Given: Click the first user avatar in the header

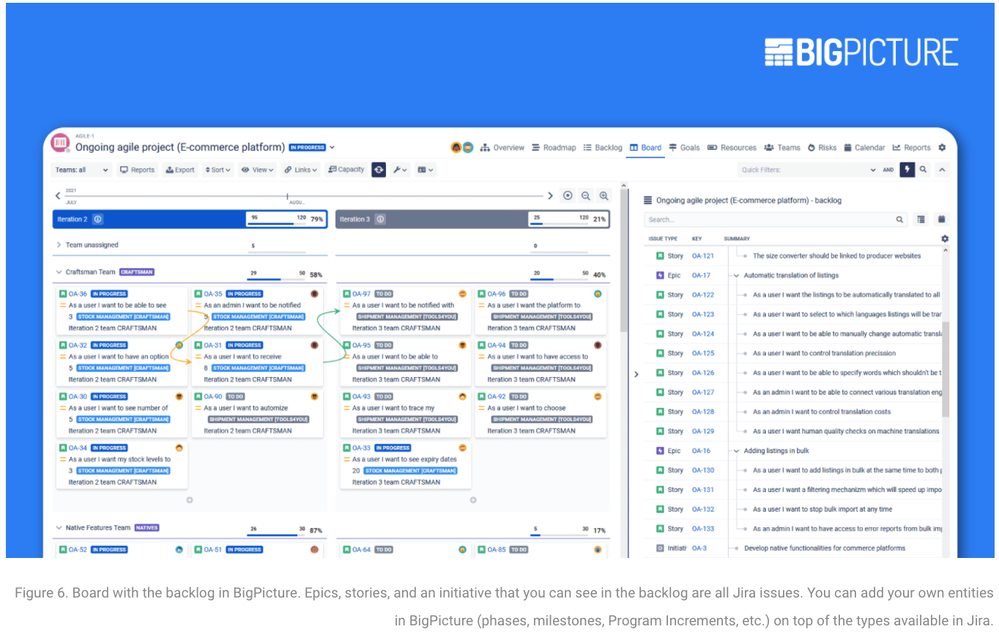Looking at the screenshot, I should pos(456,148).
